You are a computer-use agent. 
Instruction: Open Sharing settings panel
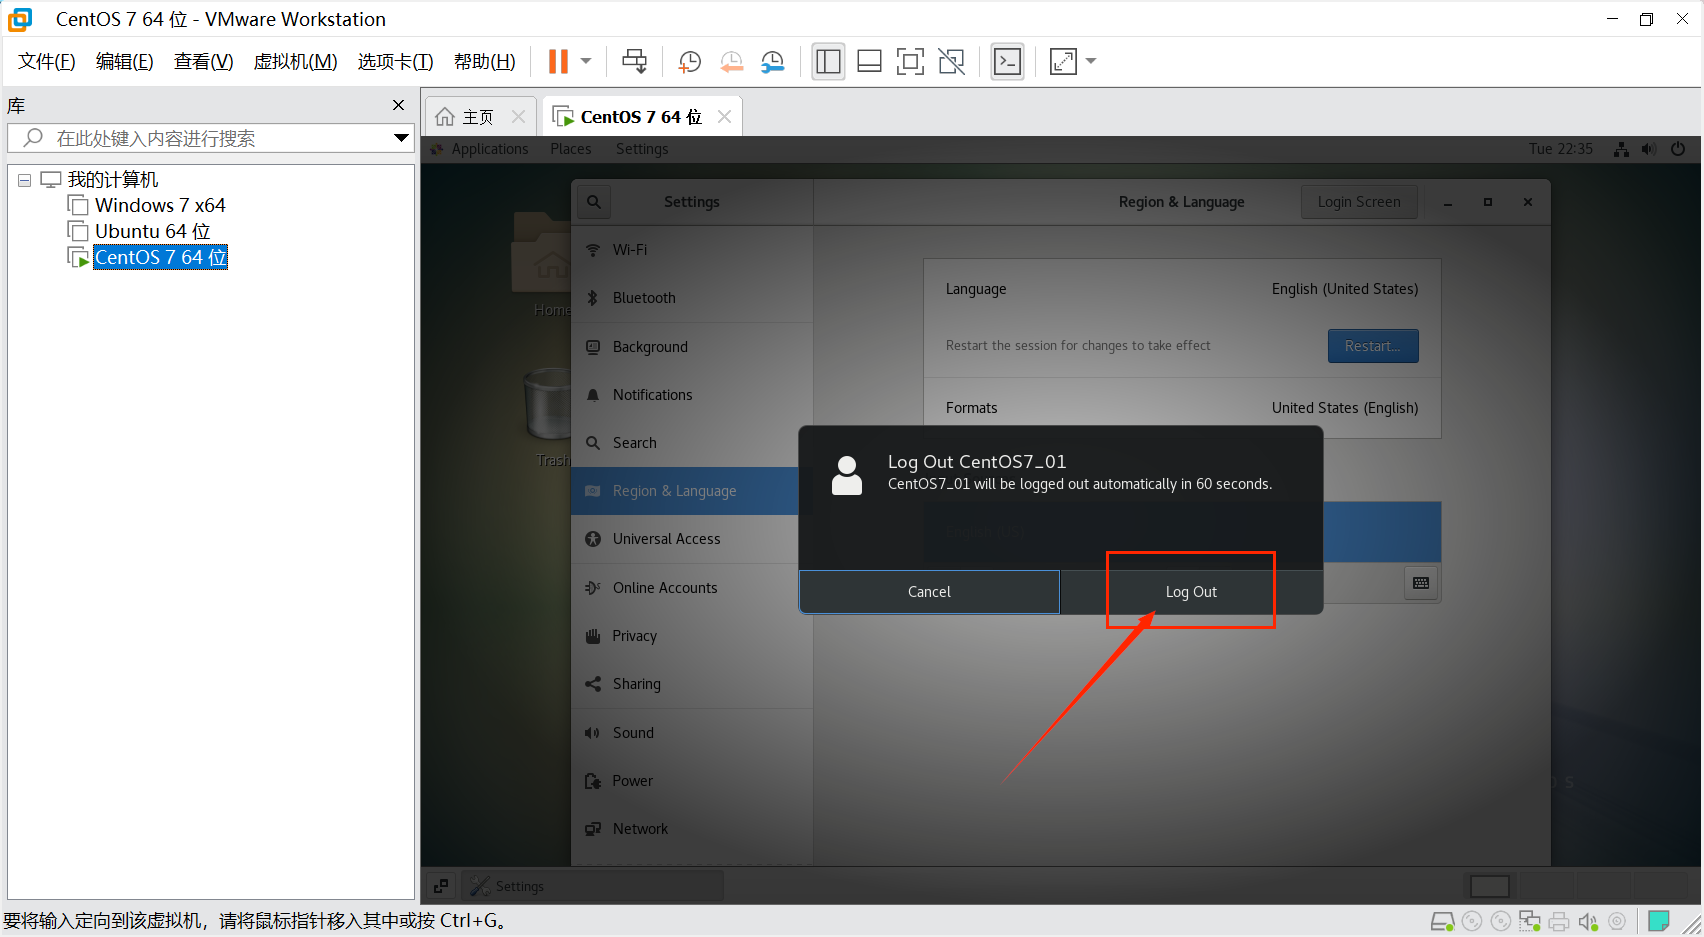point(692,684)
